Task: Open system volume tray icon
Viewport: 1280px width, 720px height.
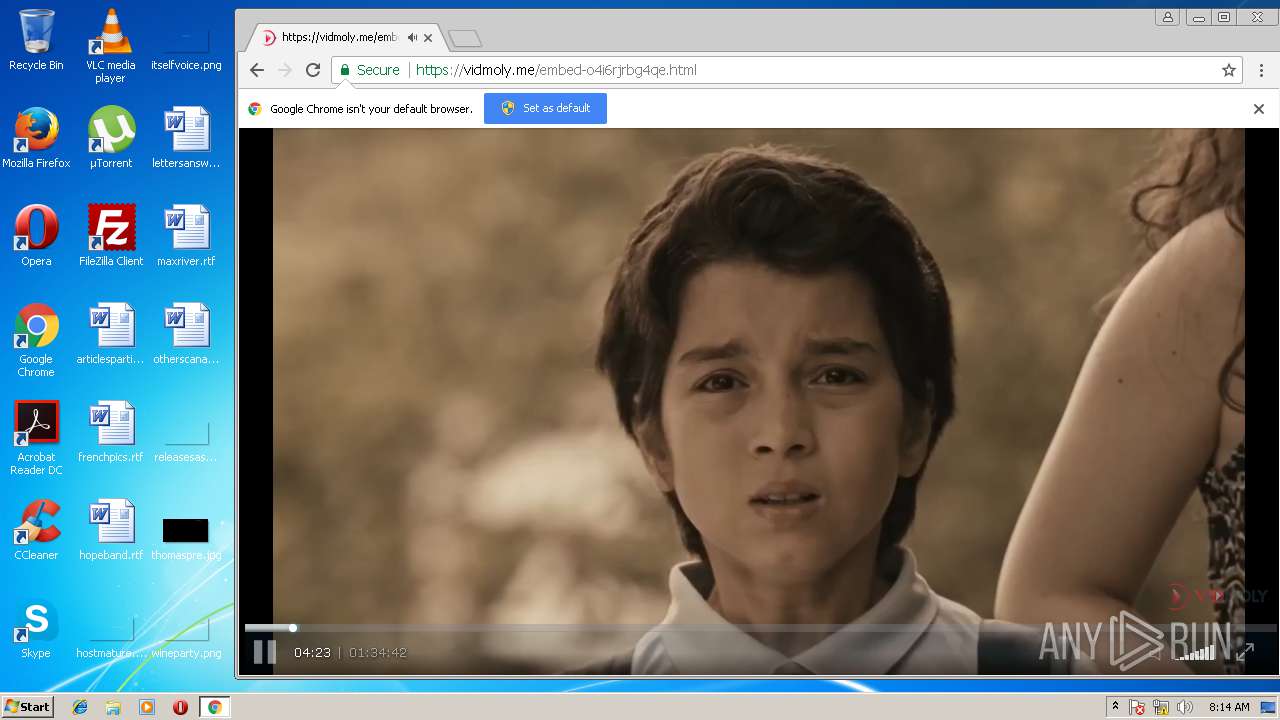Action: [x=1185, y=707]
